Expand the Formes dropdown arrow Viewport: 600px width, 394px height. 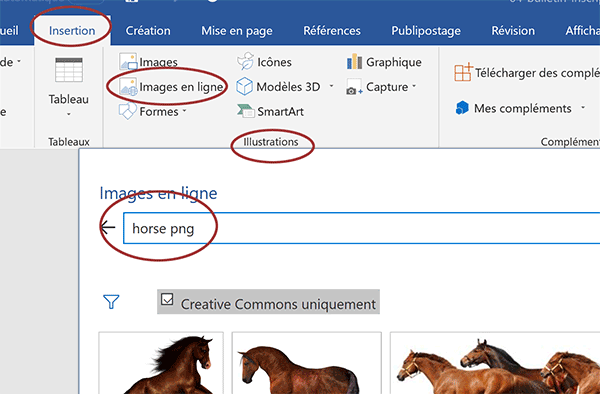pos(184,111)
